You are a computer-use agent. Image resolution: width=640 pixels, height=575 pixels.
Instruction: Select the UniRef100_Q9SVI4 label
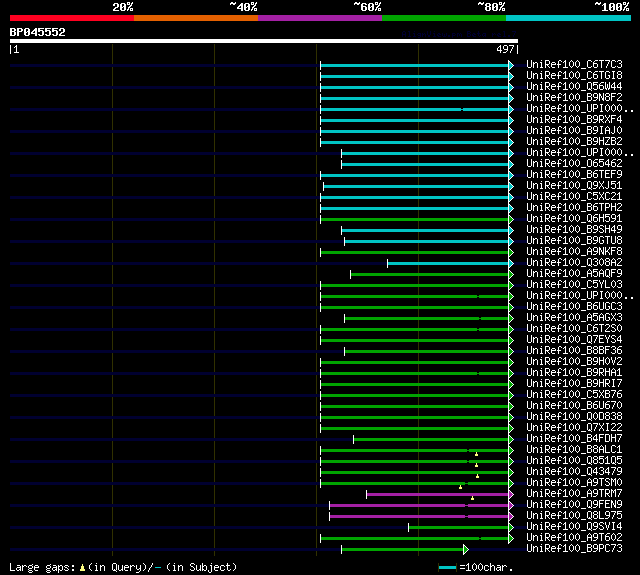pos(574,527)
